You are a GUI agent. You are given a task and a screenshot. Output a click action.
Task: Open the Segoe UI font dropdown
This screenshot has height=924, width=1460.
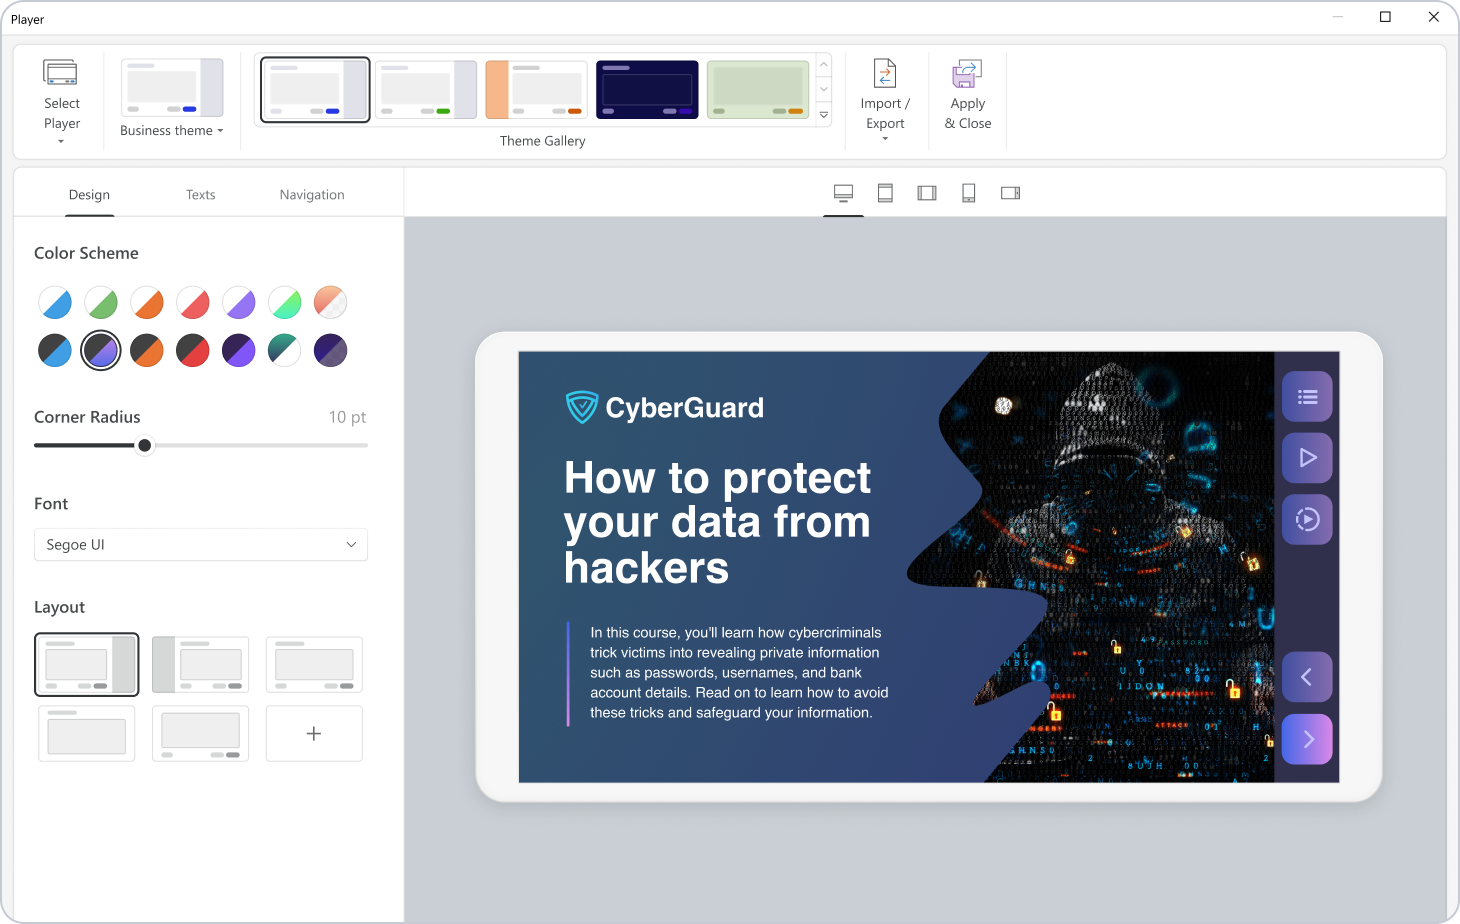tap(201, 545)
